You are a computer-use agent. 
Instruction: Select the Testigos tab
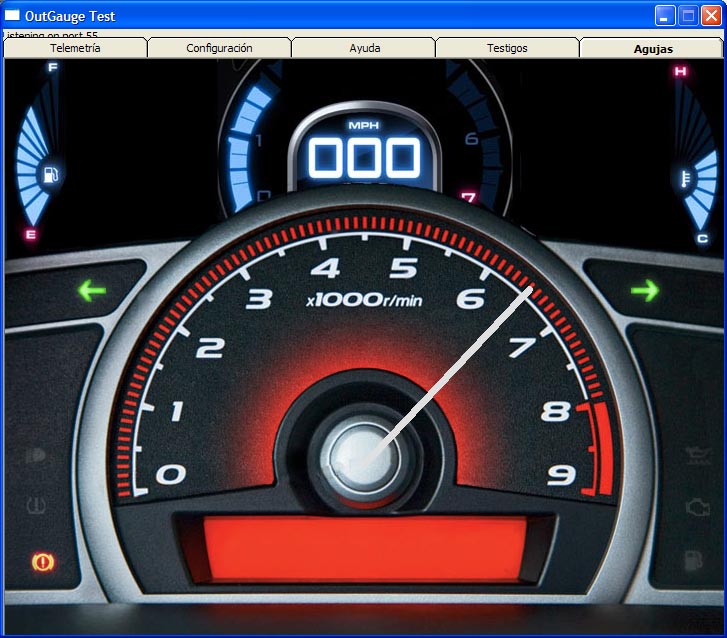507,48
